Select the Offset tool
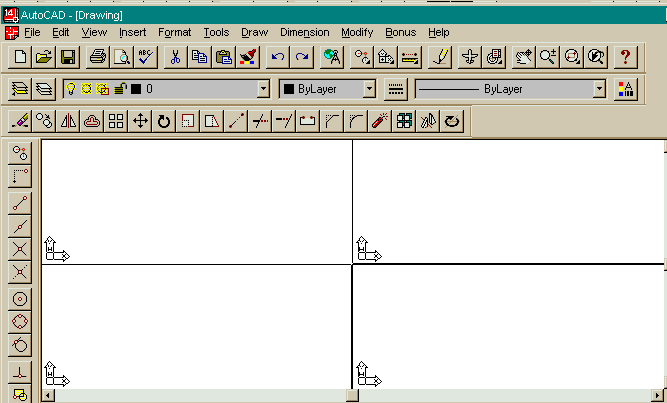Image resolution: width=667 pixels, height=403 pixels. (x=92, y=121)
